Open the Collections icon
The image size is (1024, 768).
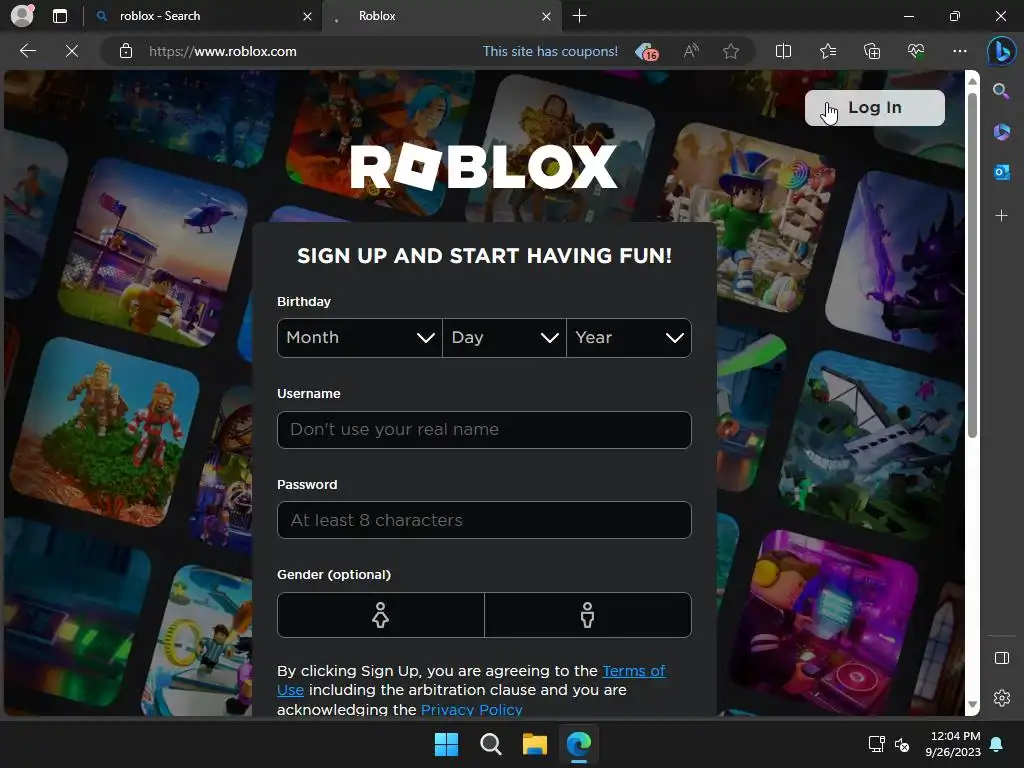click(x=872, y=51)
